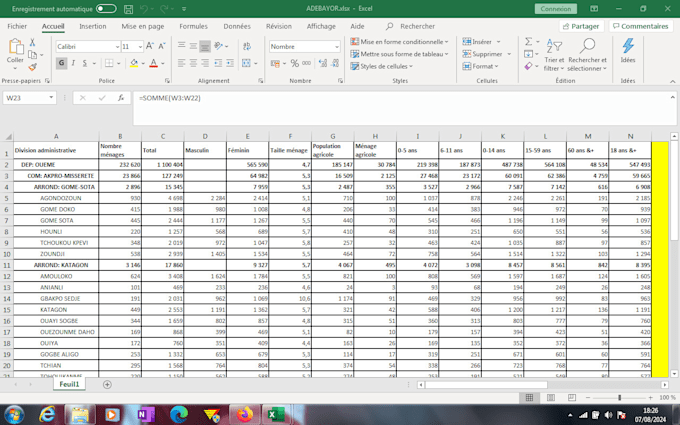Image resolution: width=680 pixels, height=425 pixels.
Task: Click the decrease decimal places icon
Action: [x=335, y=63]
